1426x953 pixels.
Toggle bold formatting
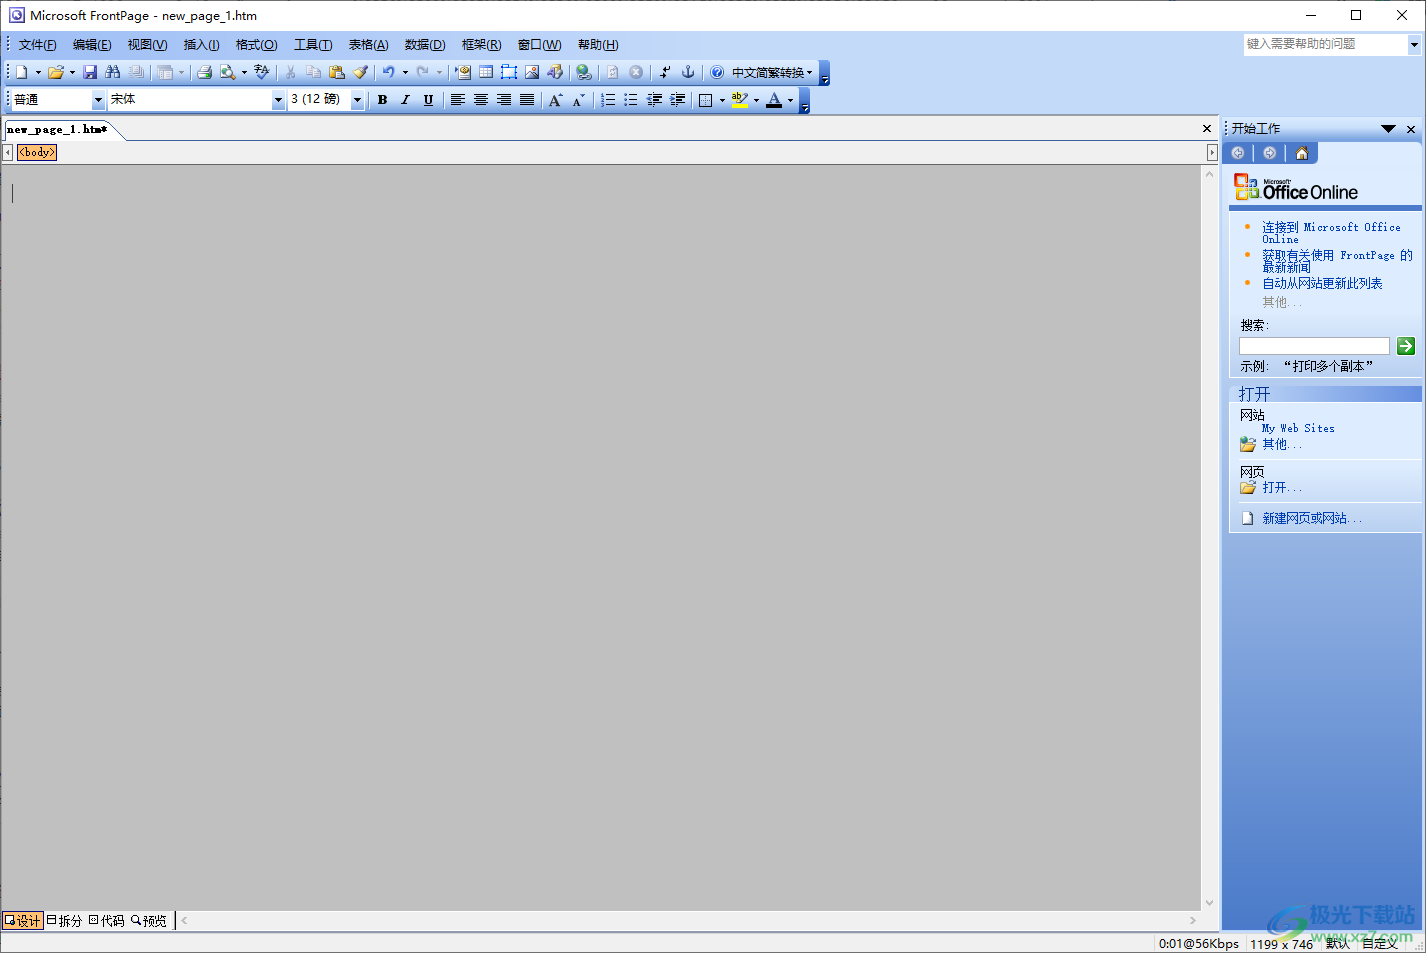point(382,100)
